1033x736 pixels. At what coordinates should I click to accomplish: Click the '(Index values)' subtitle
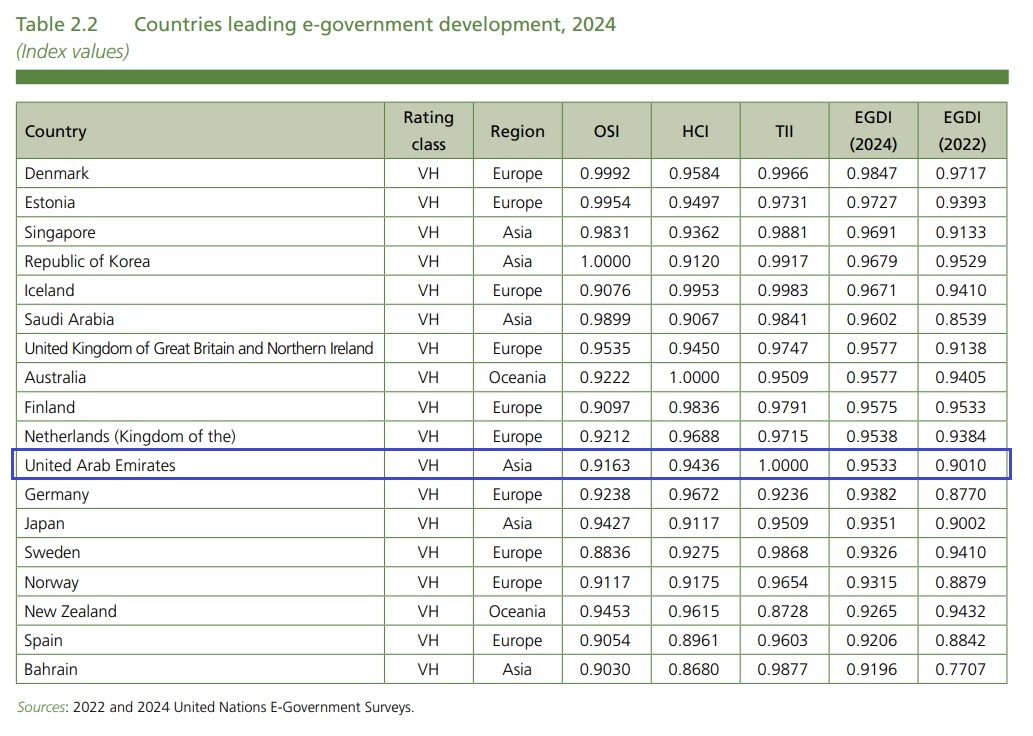pos(73,50)
